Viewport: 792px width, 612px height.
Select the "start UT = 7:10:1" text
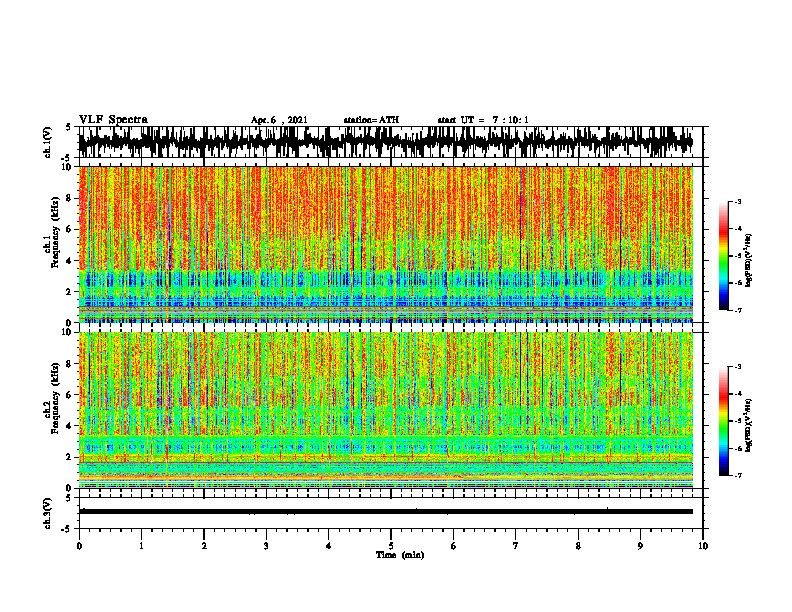[x=483, y=120]
